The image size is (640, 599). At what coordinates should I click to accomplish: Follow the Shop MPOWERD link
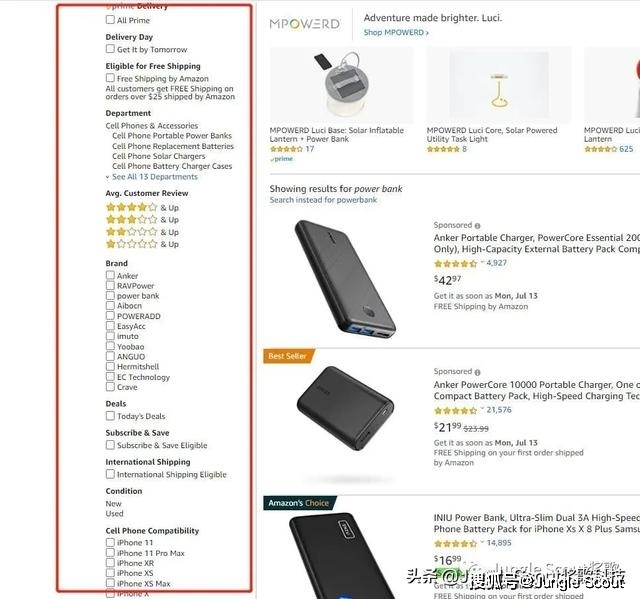coord(396,33)
